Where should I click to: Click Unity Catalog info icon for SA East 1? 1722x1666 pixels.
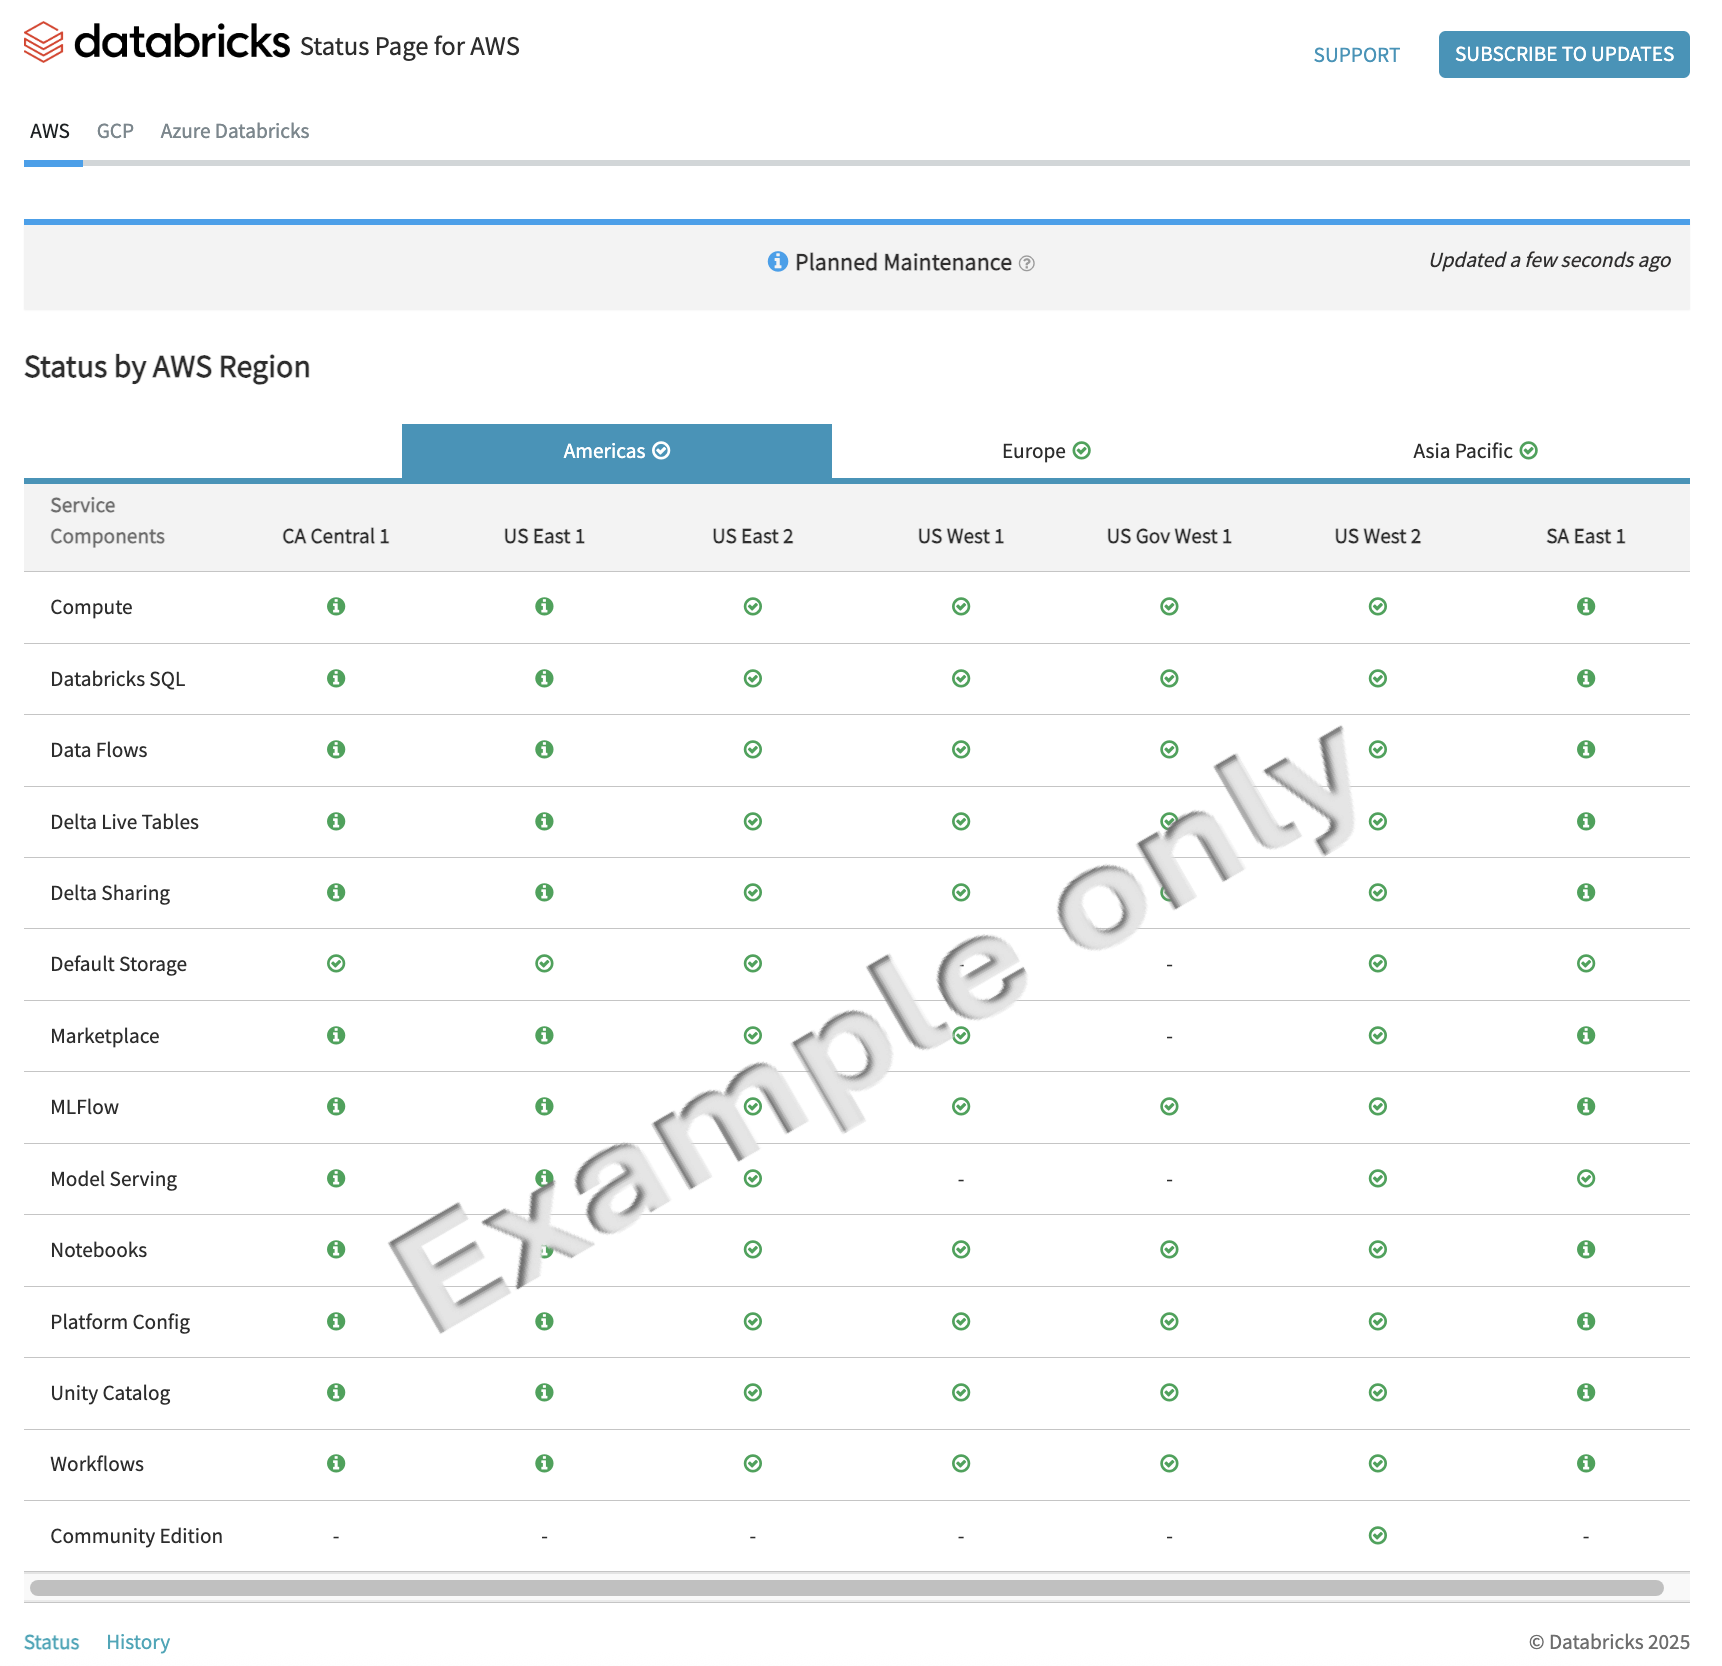[1585, 1393]
